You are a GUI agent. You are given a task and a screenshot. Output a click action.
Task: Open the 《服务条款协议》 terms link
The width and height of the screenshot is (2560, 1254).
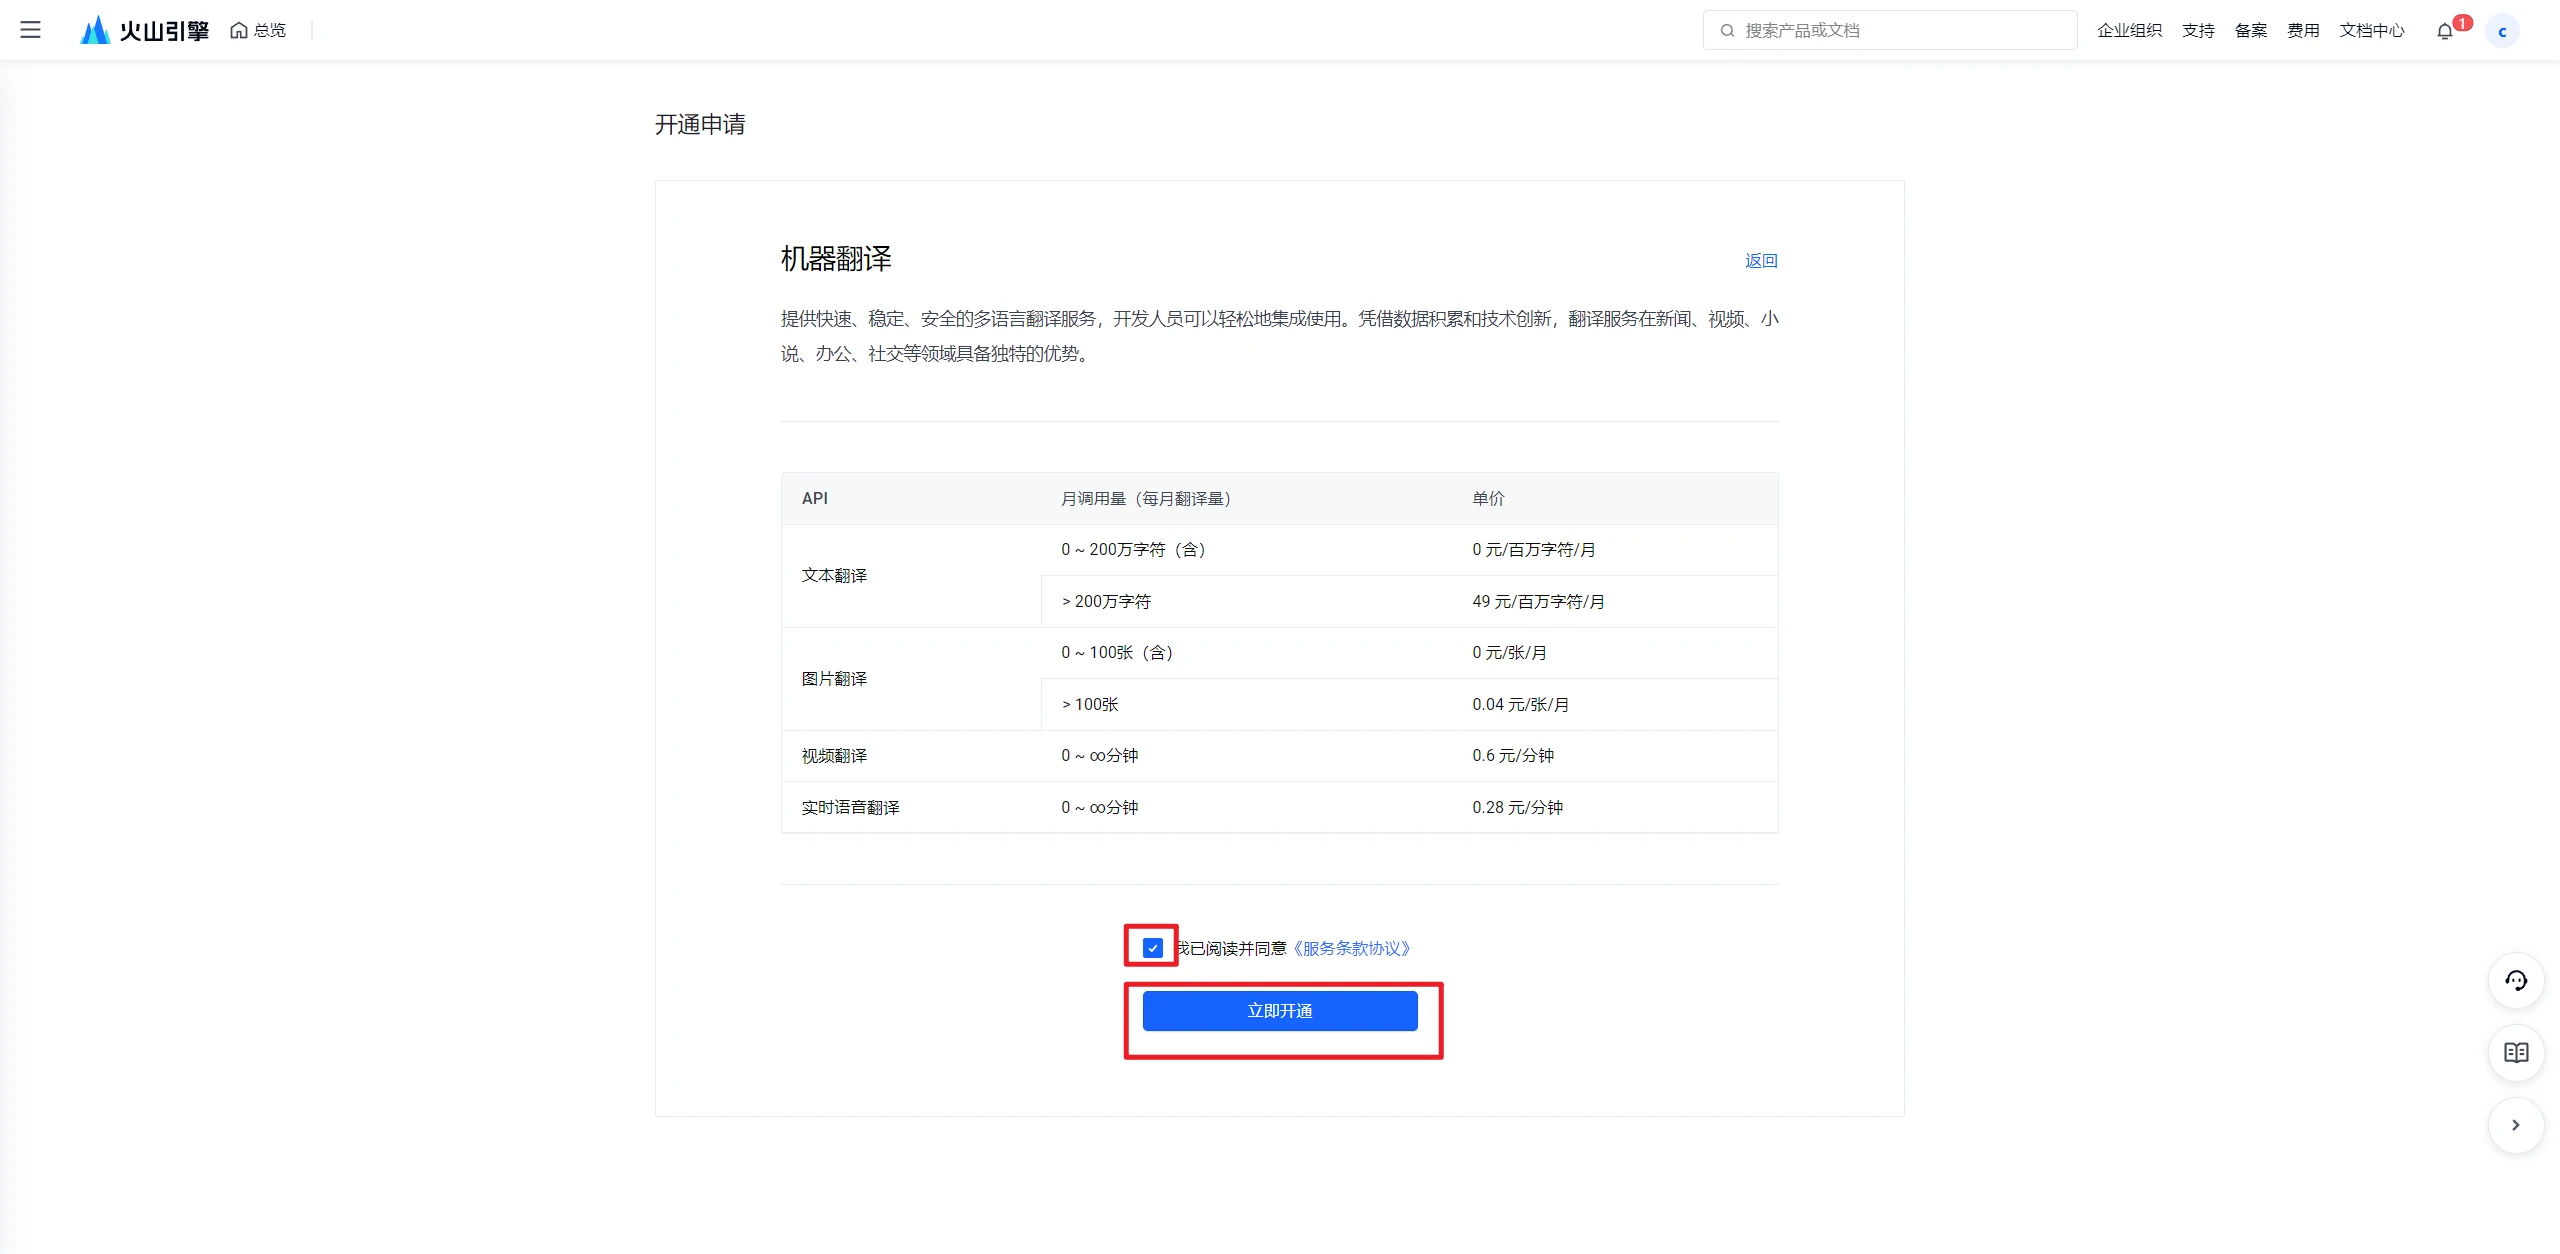(x=1352, y=947)
